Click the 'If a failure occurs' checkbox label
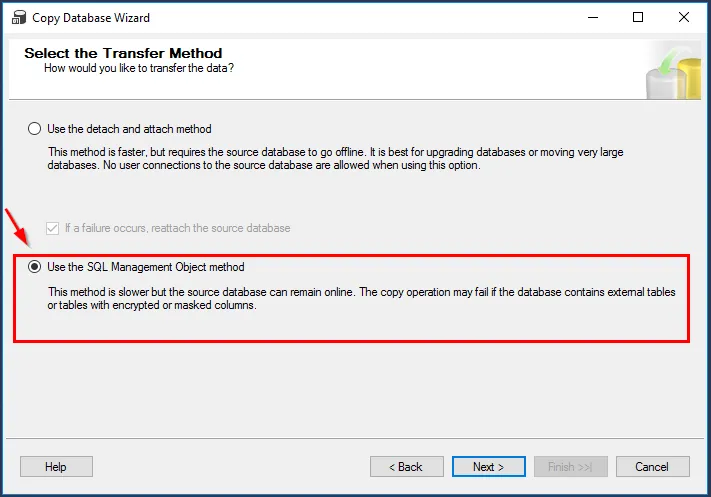Image resolution: width=711 pixels, height=497 pixels. pos(177,228)
